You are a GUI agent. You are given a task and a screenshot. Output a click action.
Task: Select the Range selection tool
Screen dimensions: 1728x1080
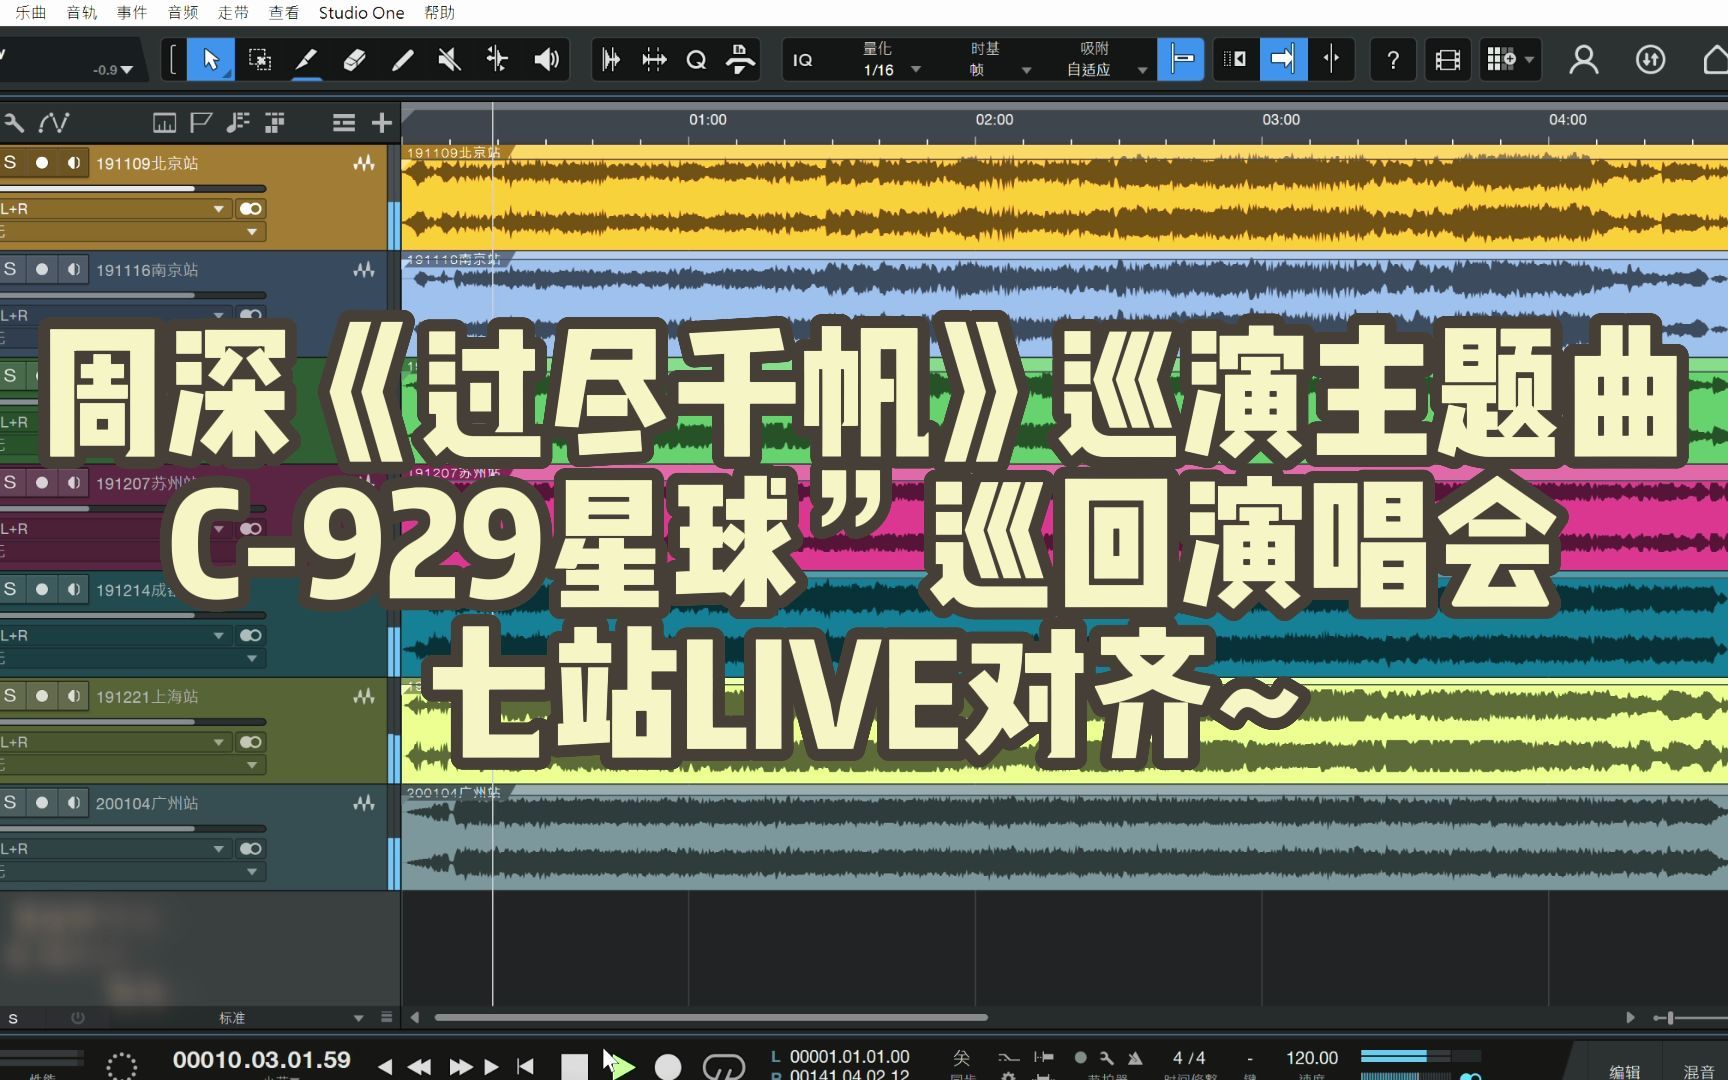click(259, 60)
